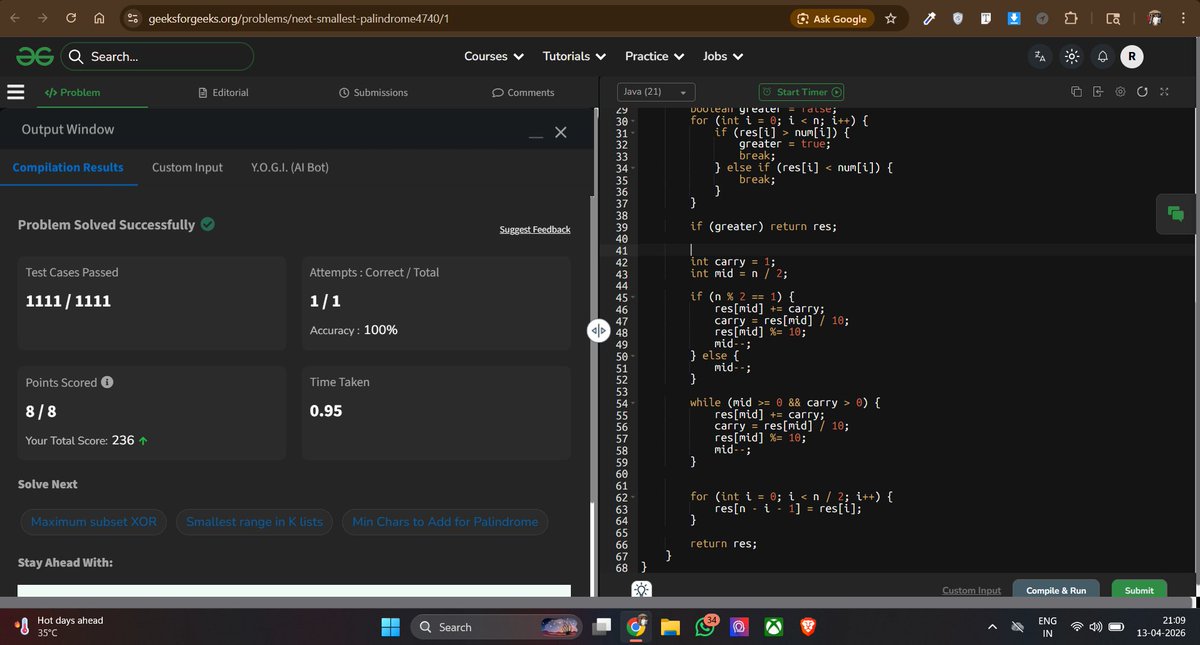The width and height of the screenshot is (1200, 645).
Task: Copy the code using the copy icon
Action: (x=1076, y=91)
